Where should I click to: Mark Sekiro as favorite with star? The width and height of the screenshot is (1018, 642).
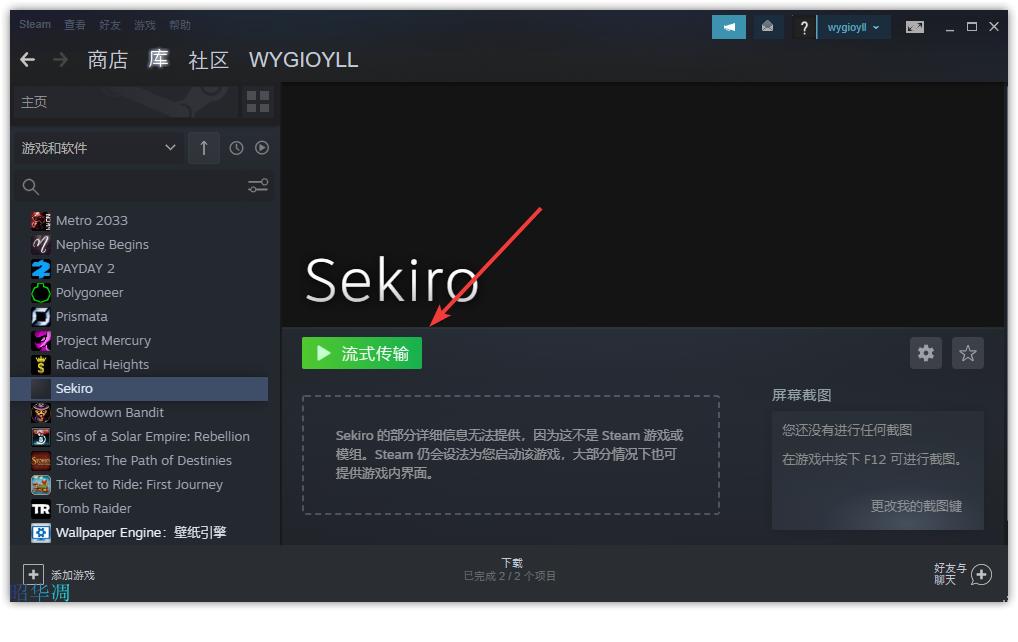tap(967, 352)
